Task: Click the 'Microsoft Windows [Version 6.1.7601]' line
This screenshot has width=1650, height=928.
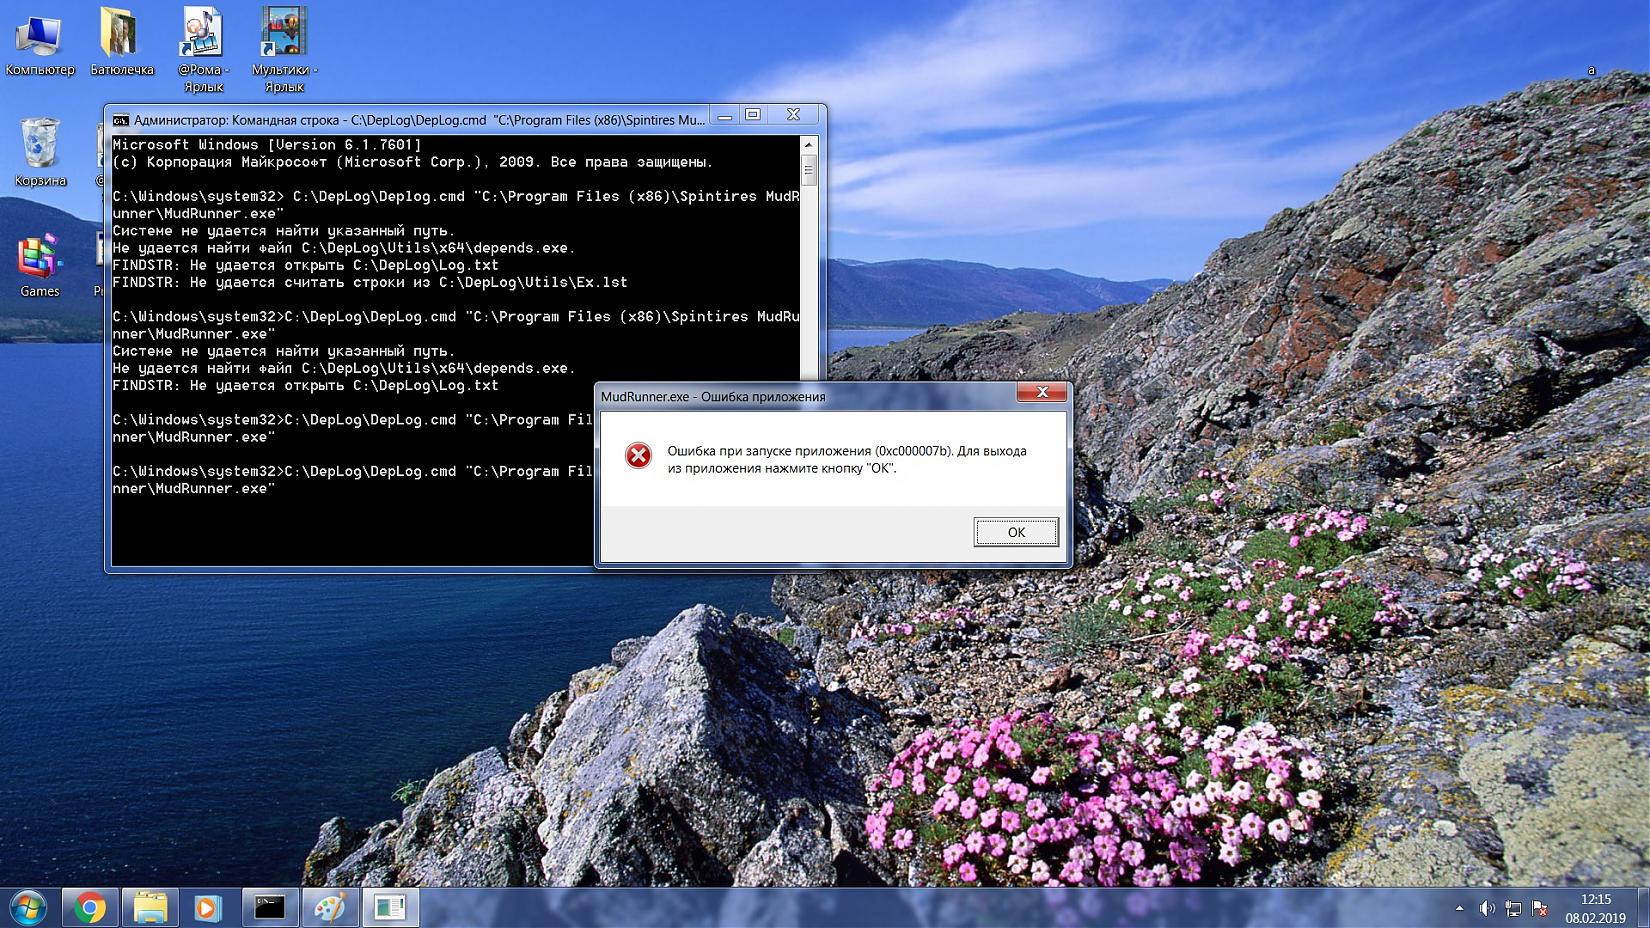Action: pyautogui.click(x=267, y=145)
